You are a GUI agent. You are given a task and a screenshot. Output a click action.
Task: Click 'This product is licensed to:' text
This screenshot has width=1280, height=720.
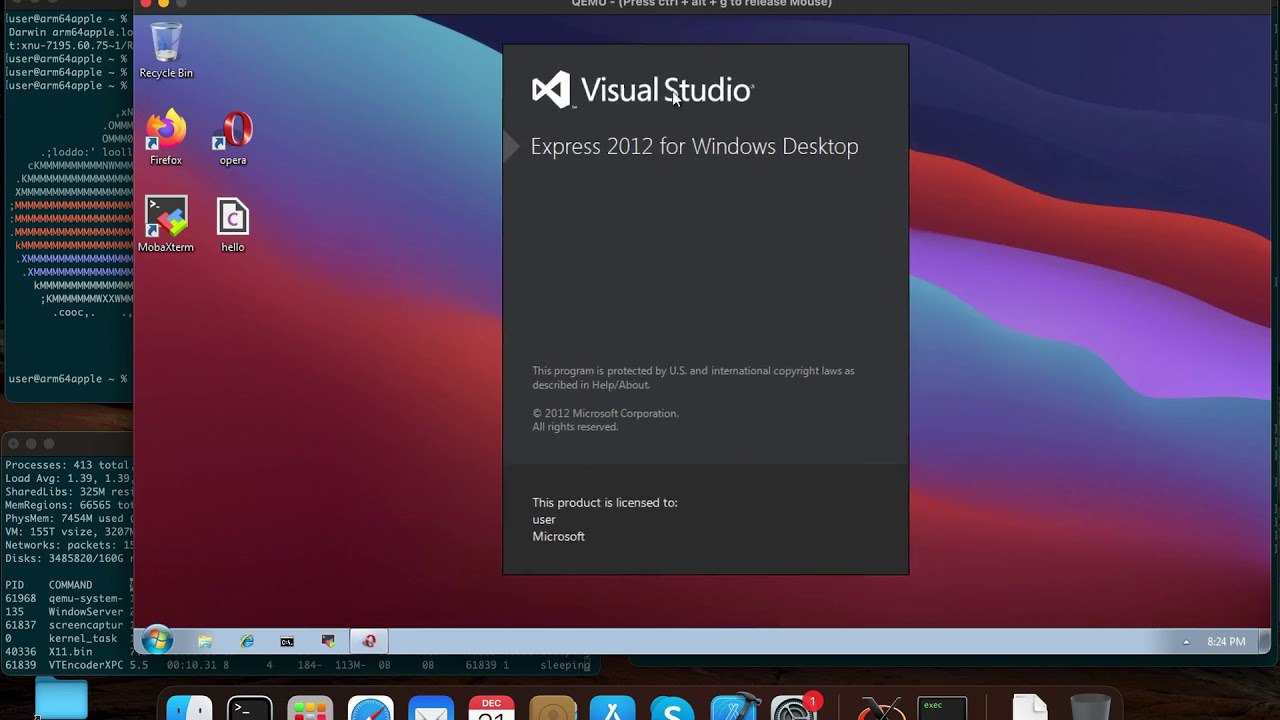[605, 503]
